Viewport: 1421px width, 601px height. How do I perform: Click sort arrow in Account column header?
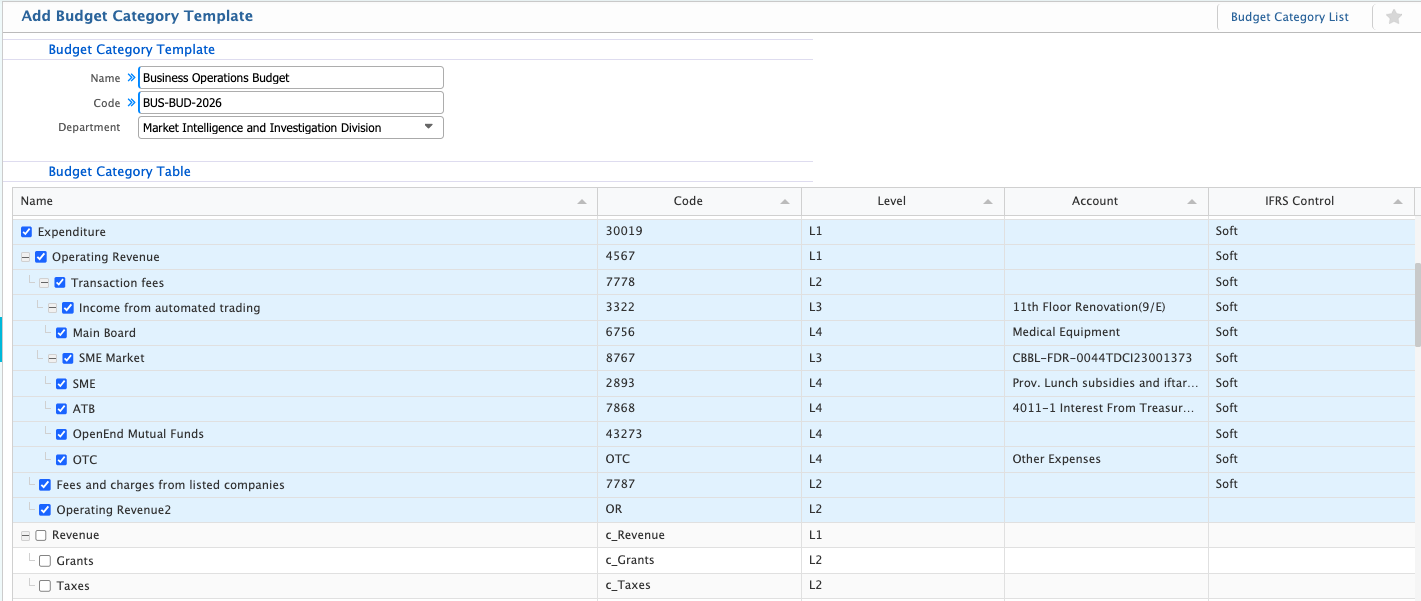tap(1192, 202)
